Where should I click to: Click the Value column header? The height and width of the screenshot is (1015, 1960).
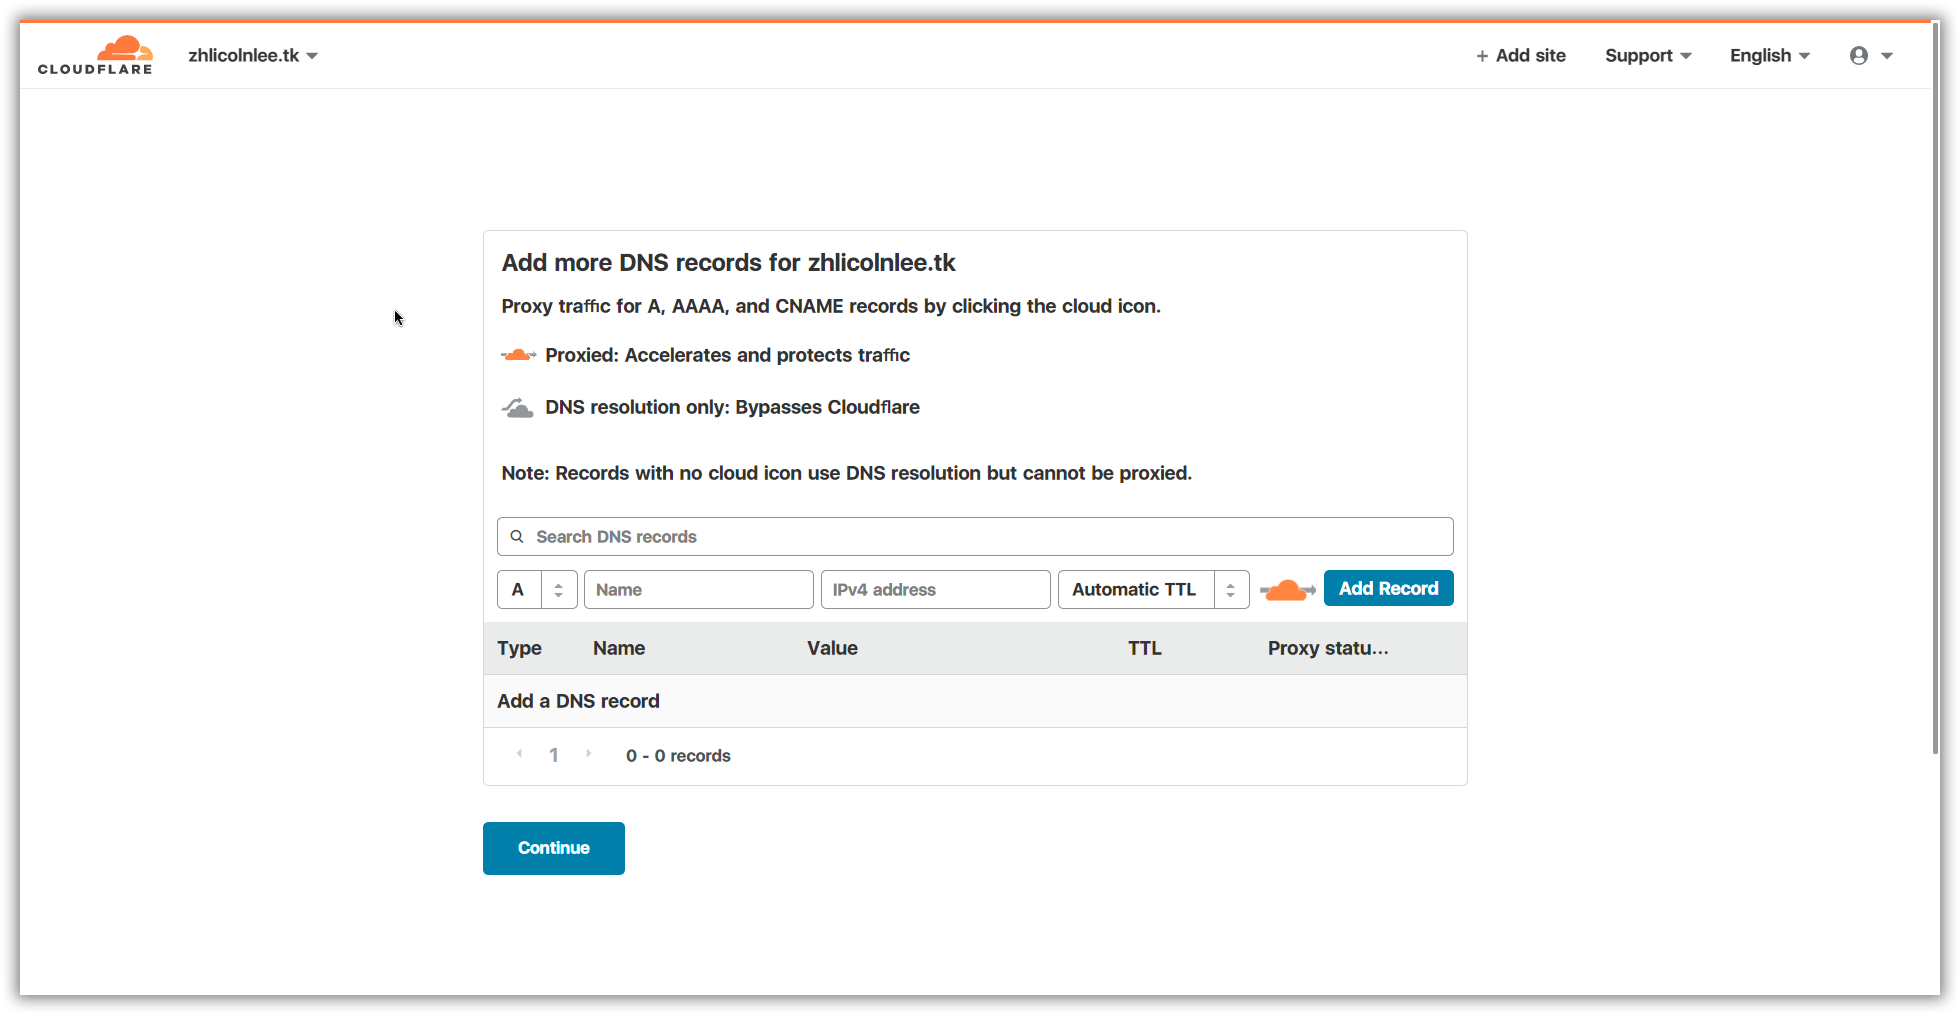832,648
